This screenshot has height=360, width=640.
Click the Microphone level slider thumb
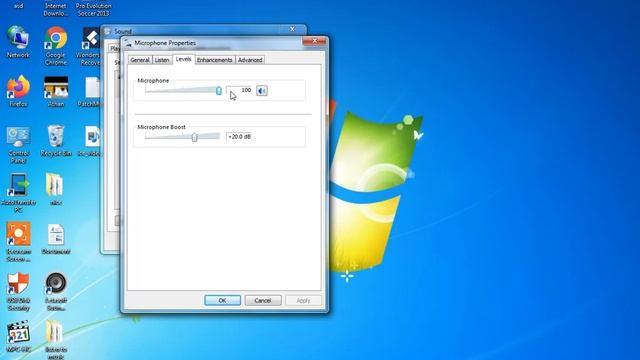[x=219, y=91]
